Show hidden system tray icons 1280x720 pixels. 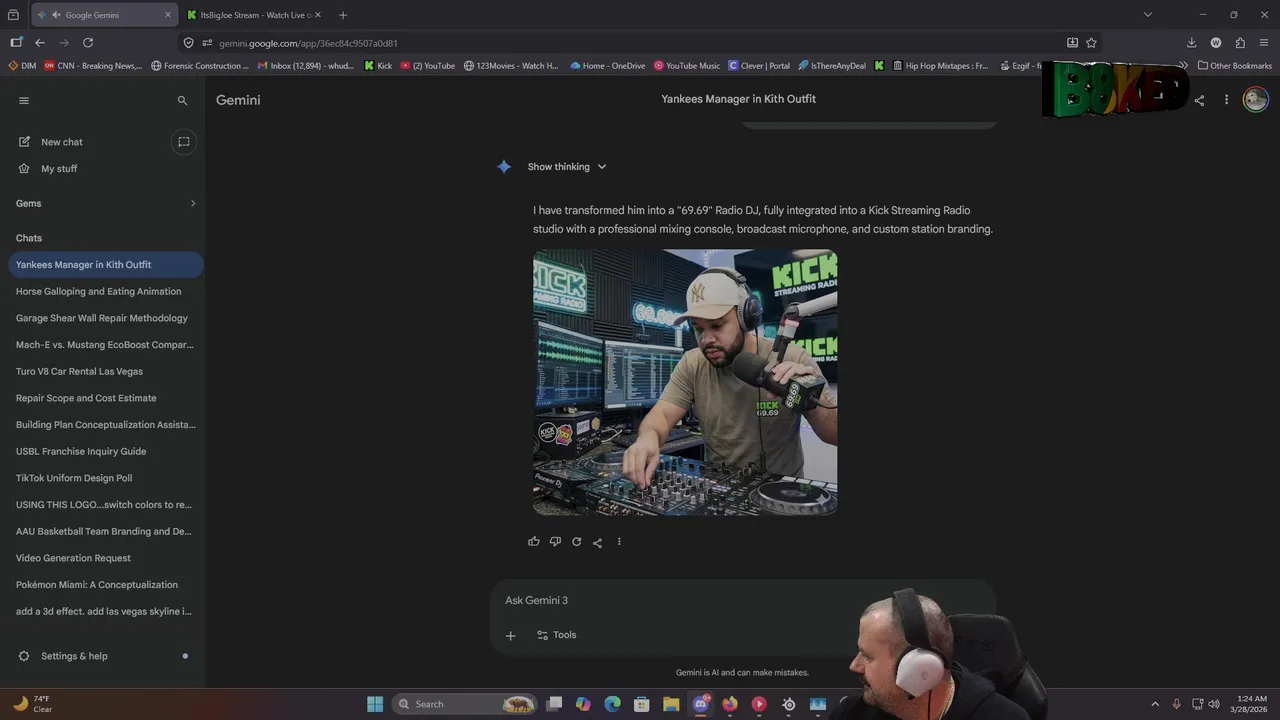(x=1155, y=704)
